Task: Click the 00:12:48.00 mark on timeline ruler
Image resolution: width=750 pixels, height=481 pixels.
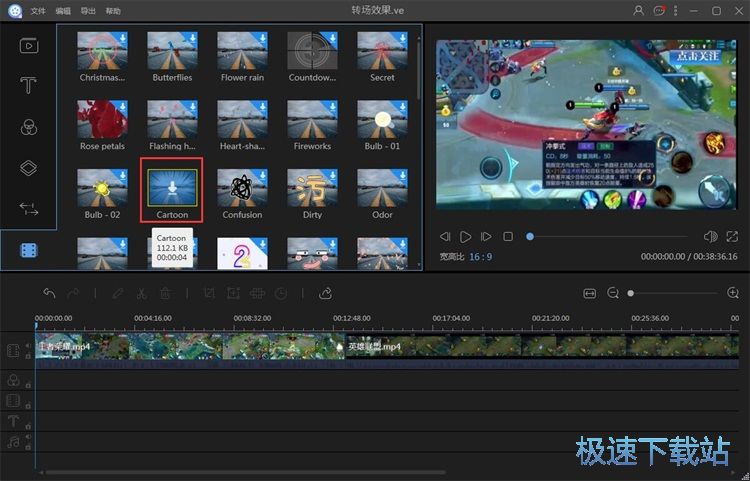Action: coord(352,318)
